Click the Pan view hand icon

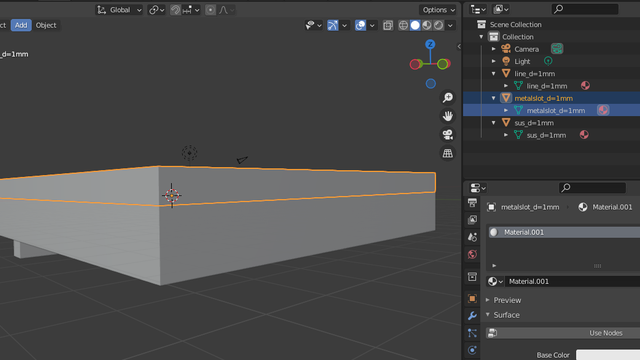click(448, 116)
